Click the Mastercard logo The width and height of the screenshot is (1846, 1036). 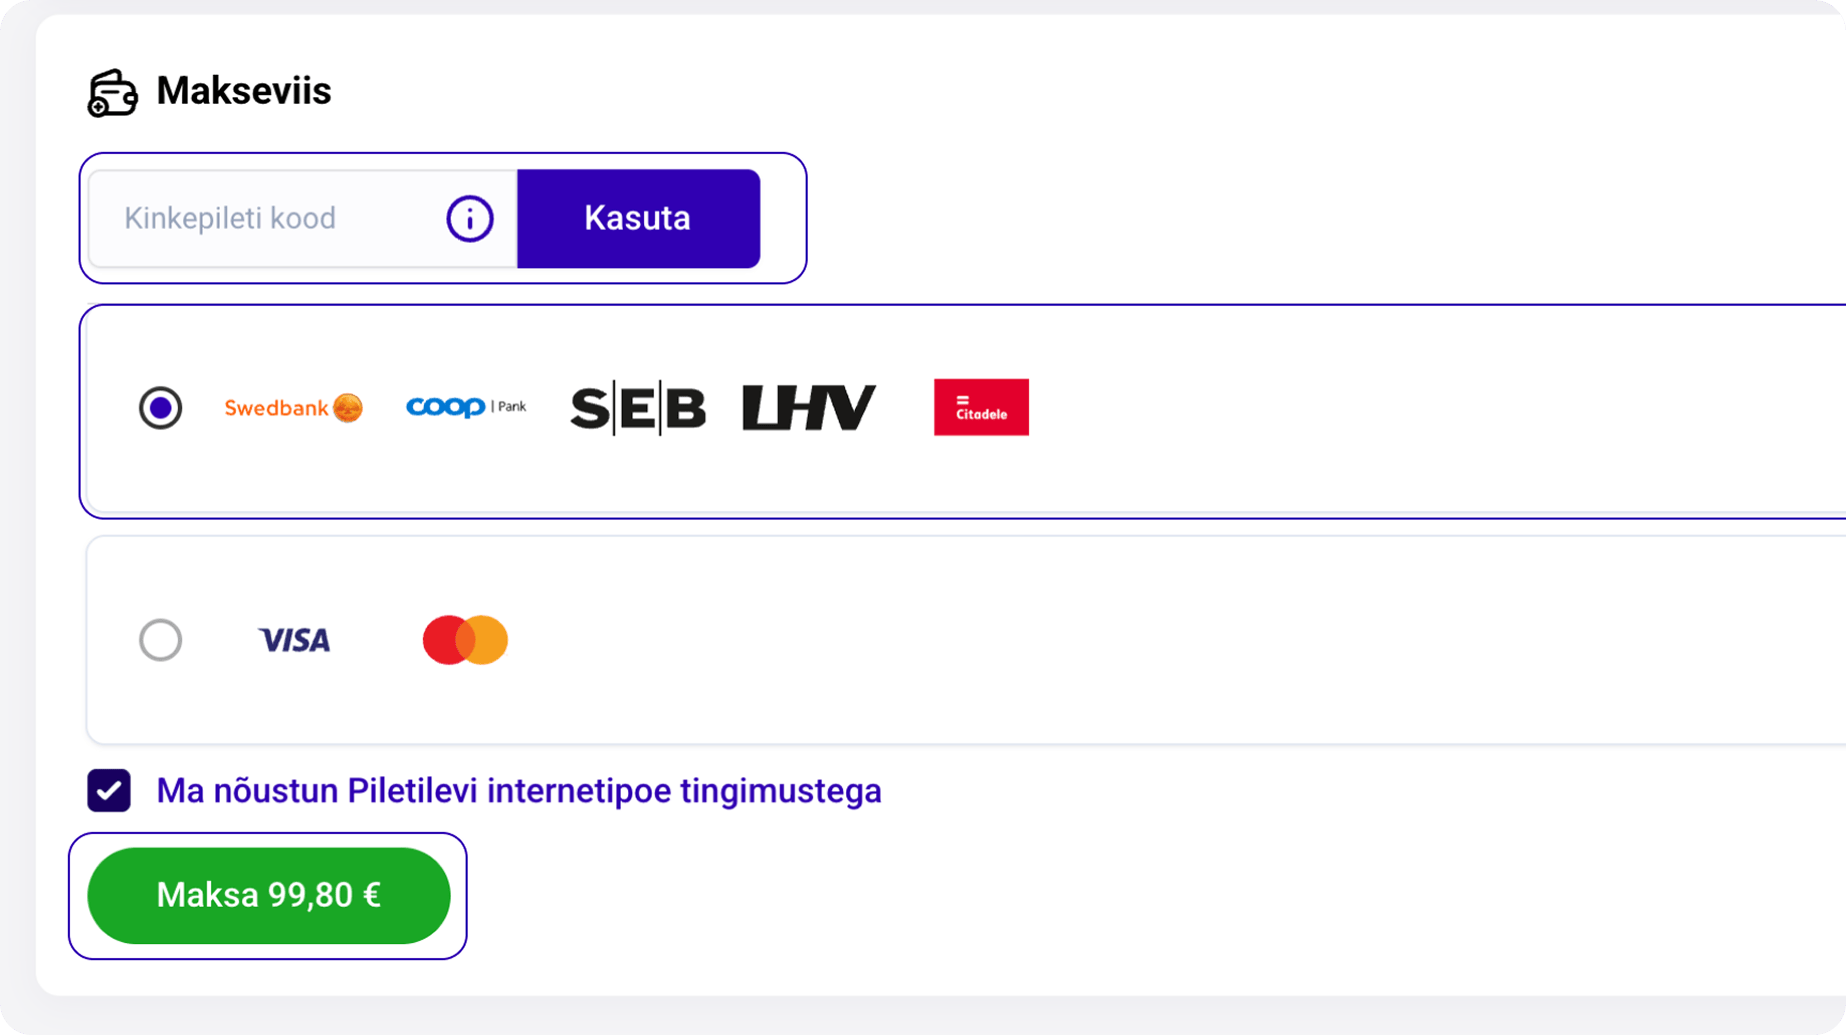click(465, 640)
